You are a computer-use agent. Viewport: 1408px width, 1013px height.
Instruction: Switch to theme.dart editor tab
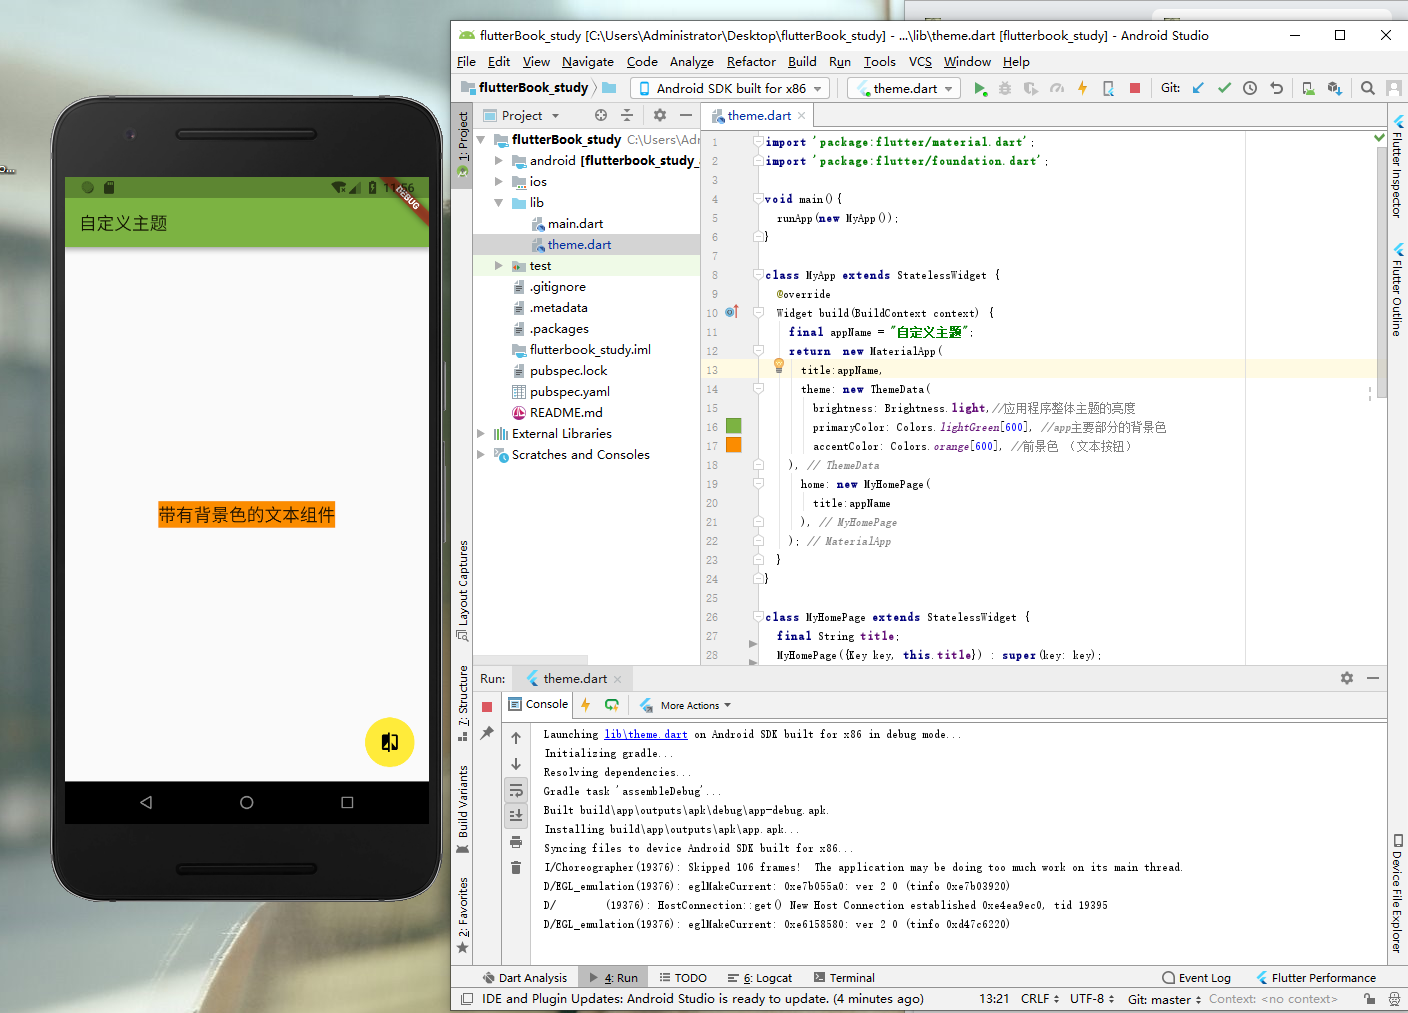pyautogui.click(x=759, y=115)
